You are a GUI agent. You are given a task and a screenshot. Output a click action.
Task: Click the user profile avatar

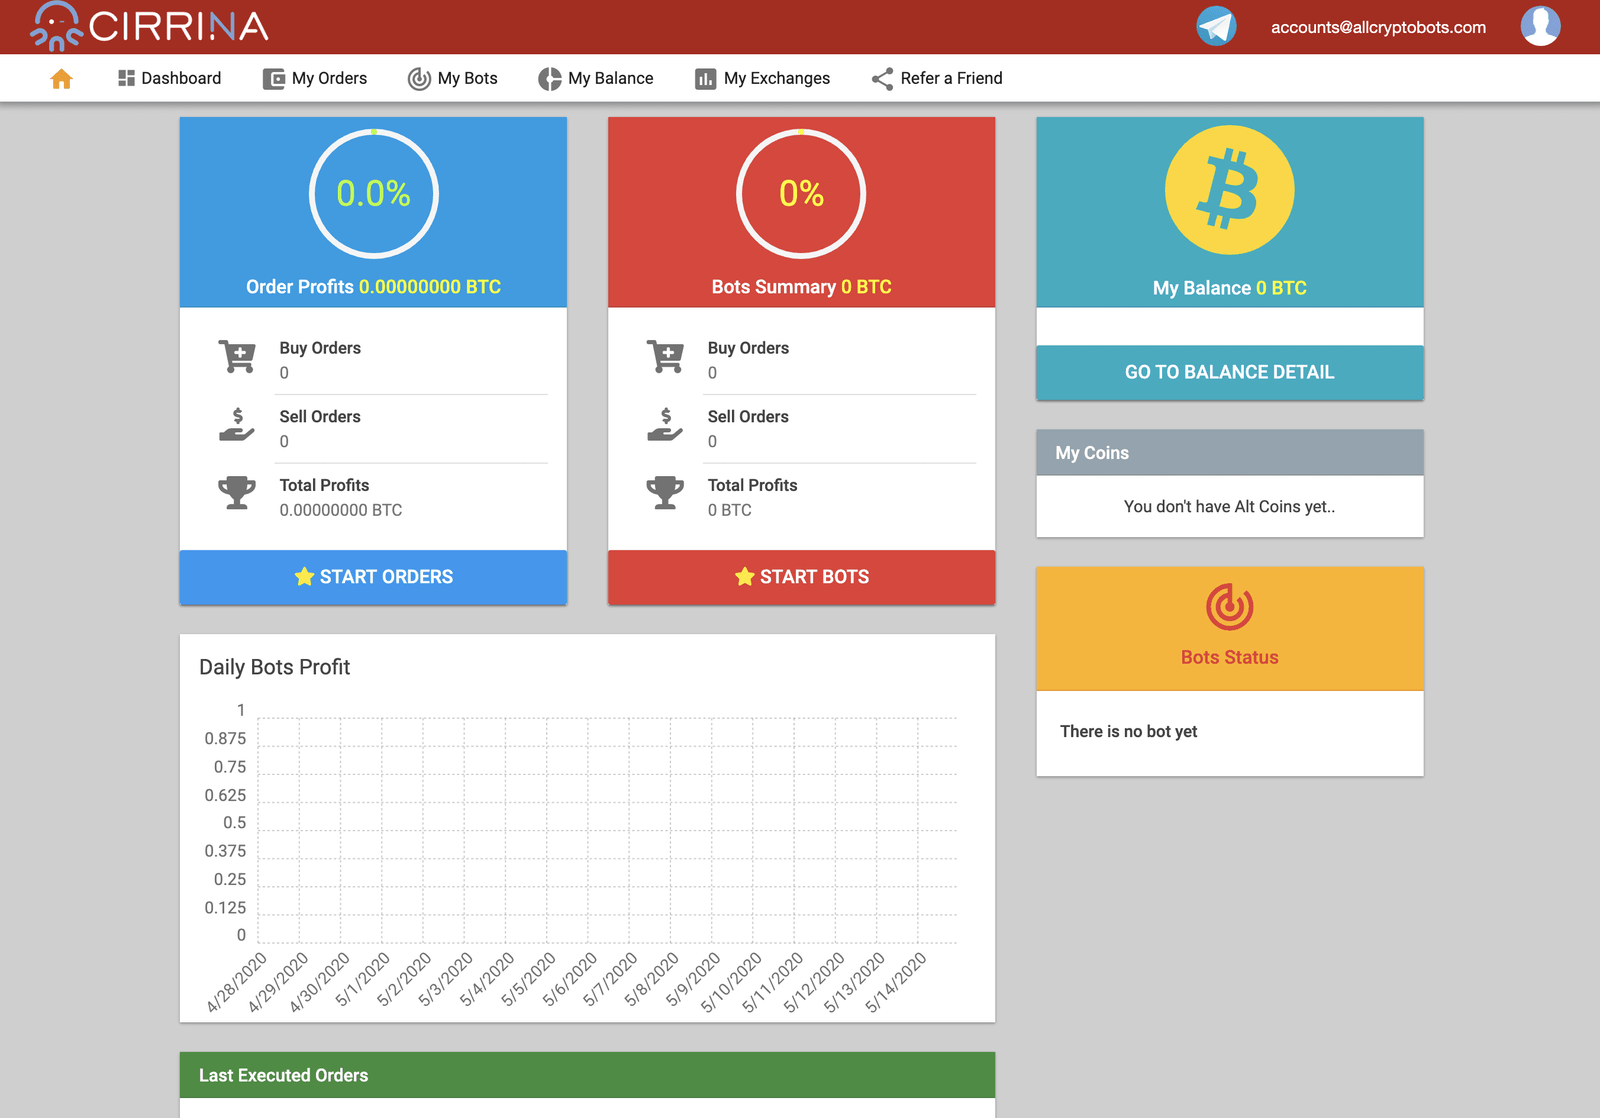[x=1539, y=26]
